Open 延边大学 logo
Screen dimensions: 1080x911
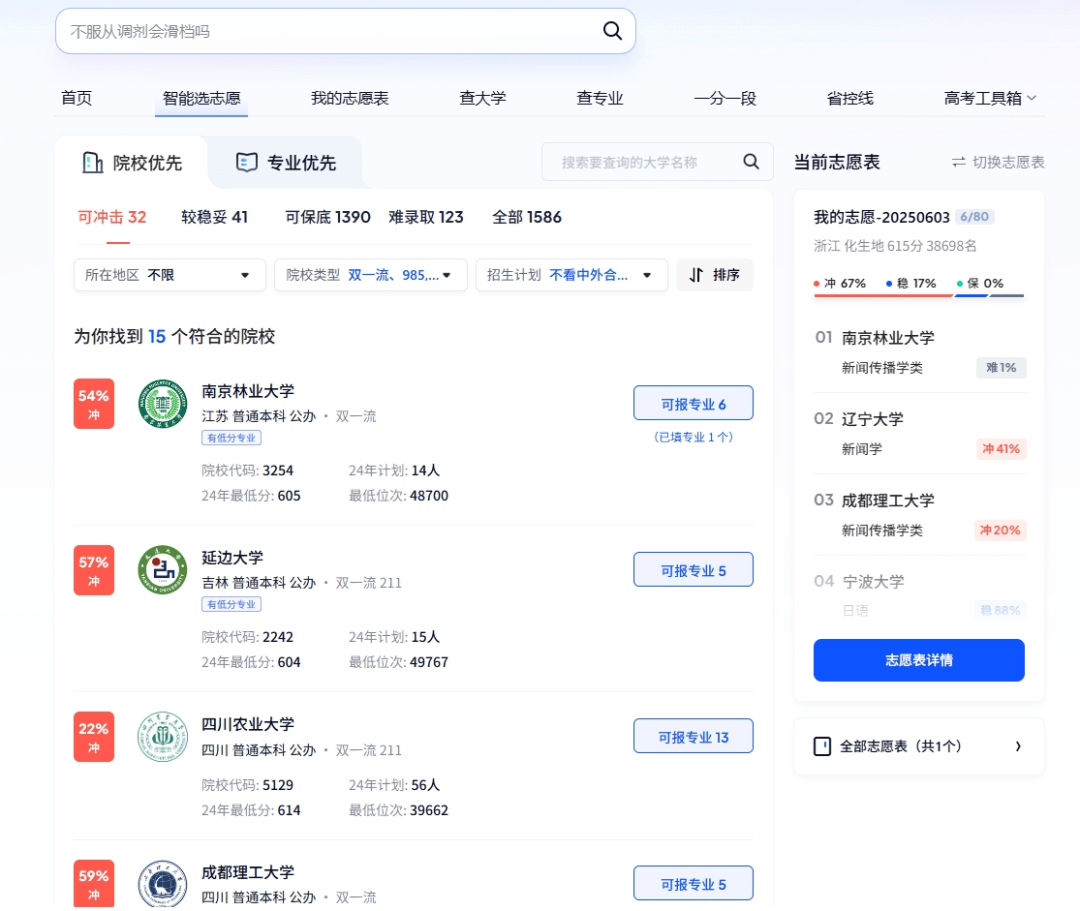(x=162, y=570)
